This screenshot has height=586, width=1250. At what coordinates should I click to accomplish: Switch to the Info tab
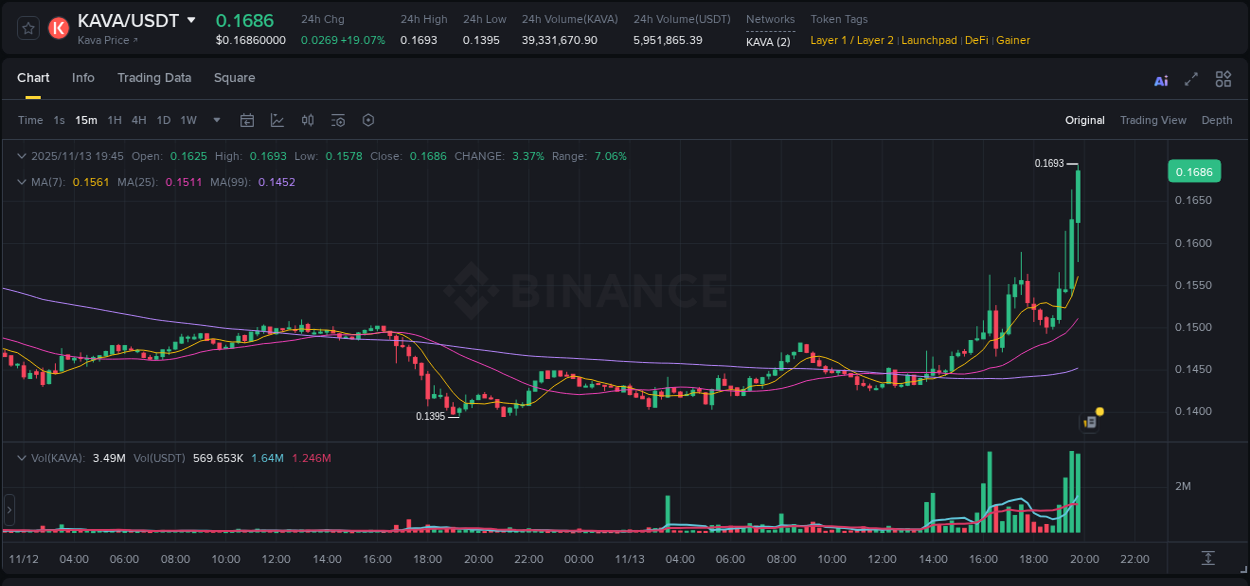pos(83,78)
